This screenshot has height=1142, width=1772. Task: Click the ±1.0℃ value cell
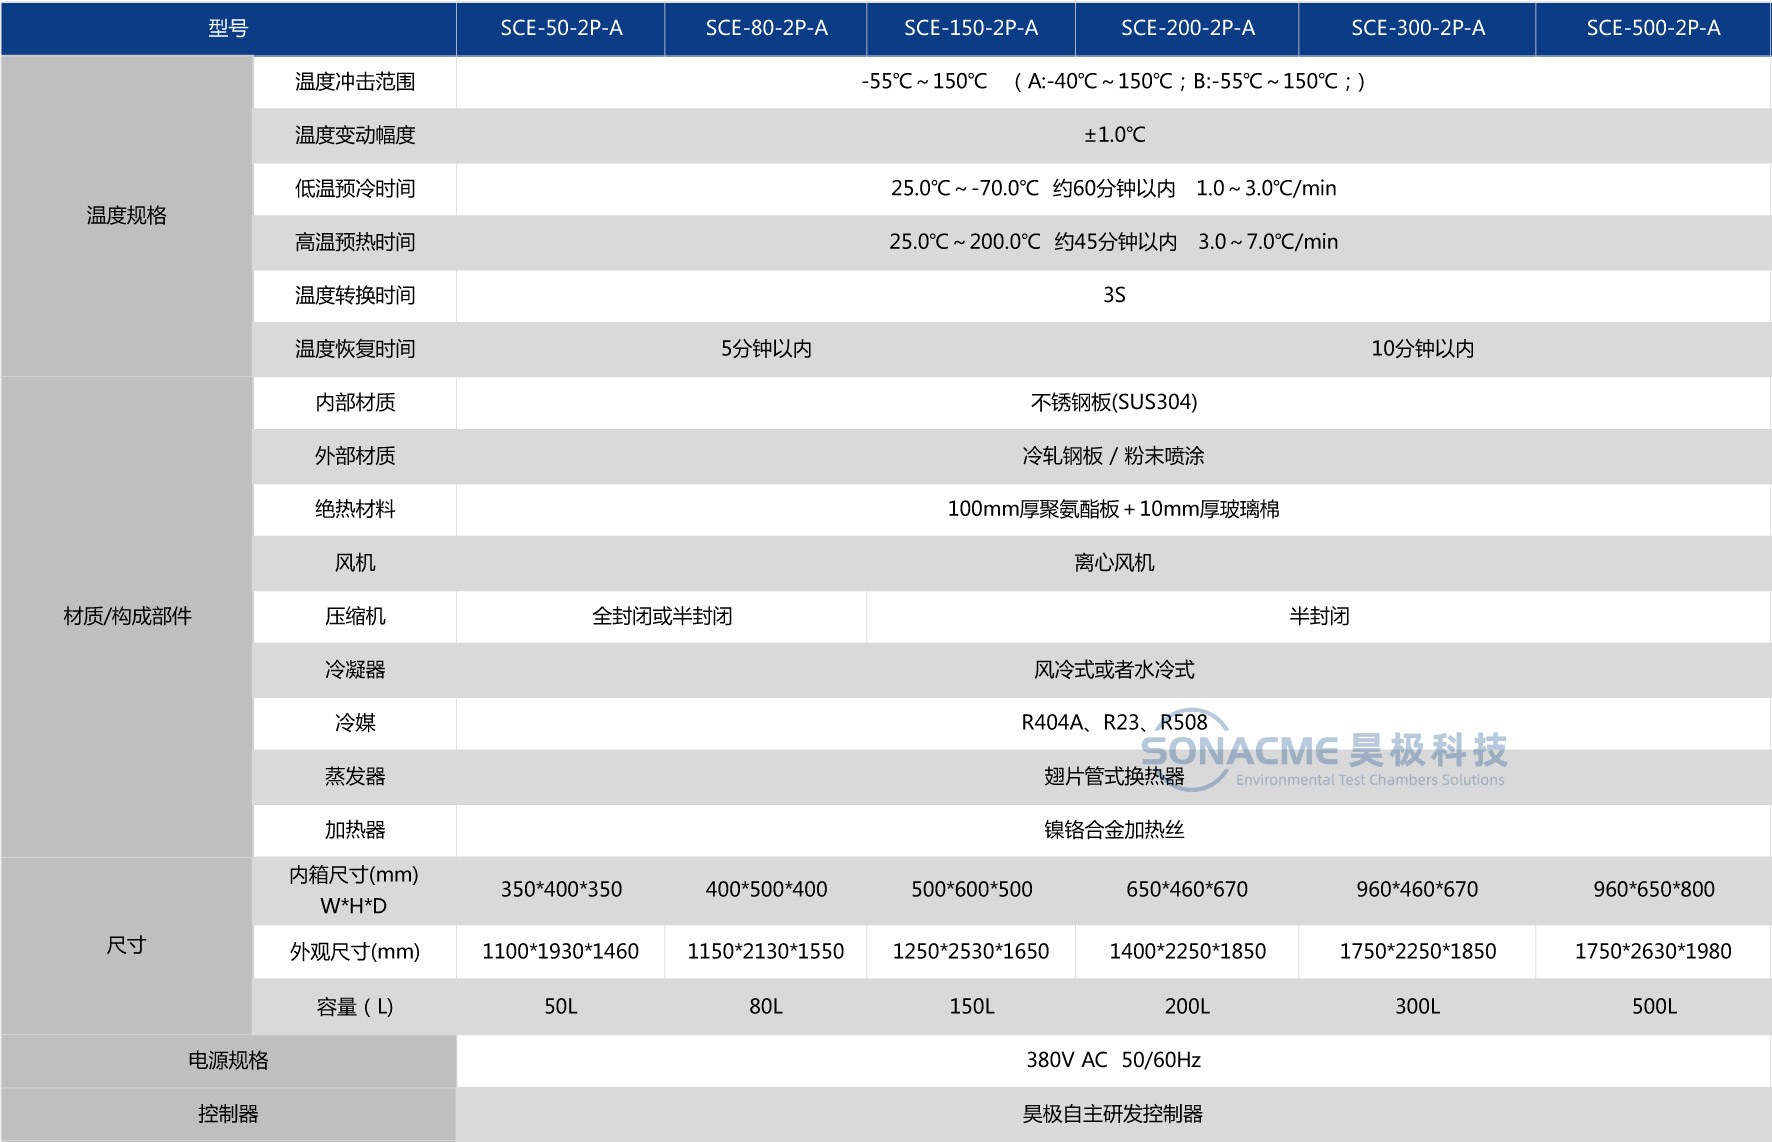click(x=1114, y=135)
